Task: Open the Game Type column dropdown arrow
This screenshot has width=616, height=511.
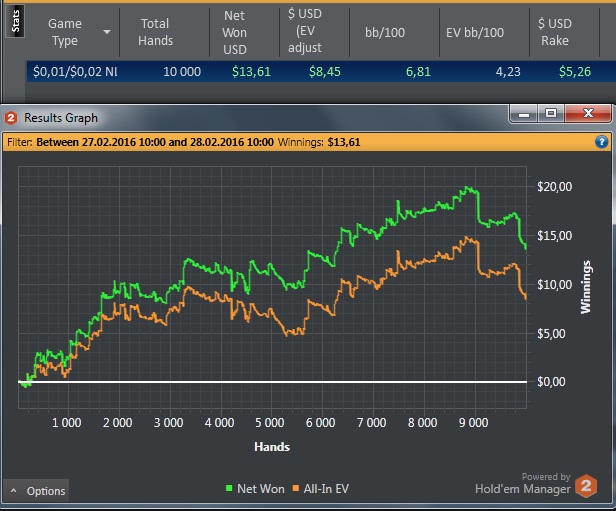Action: click(107, 32)
